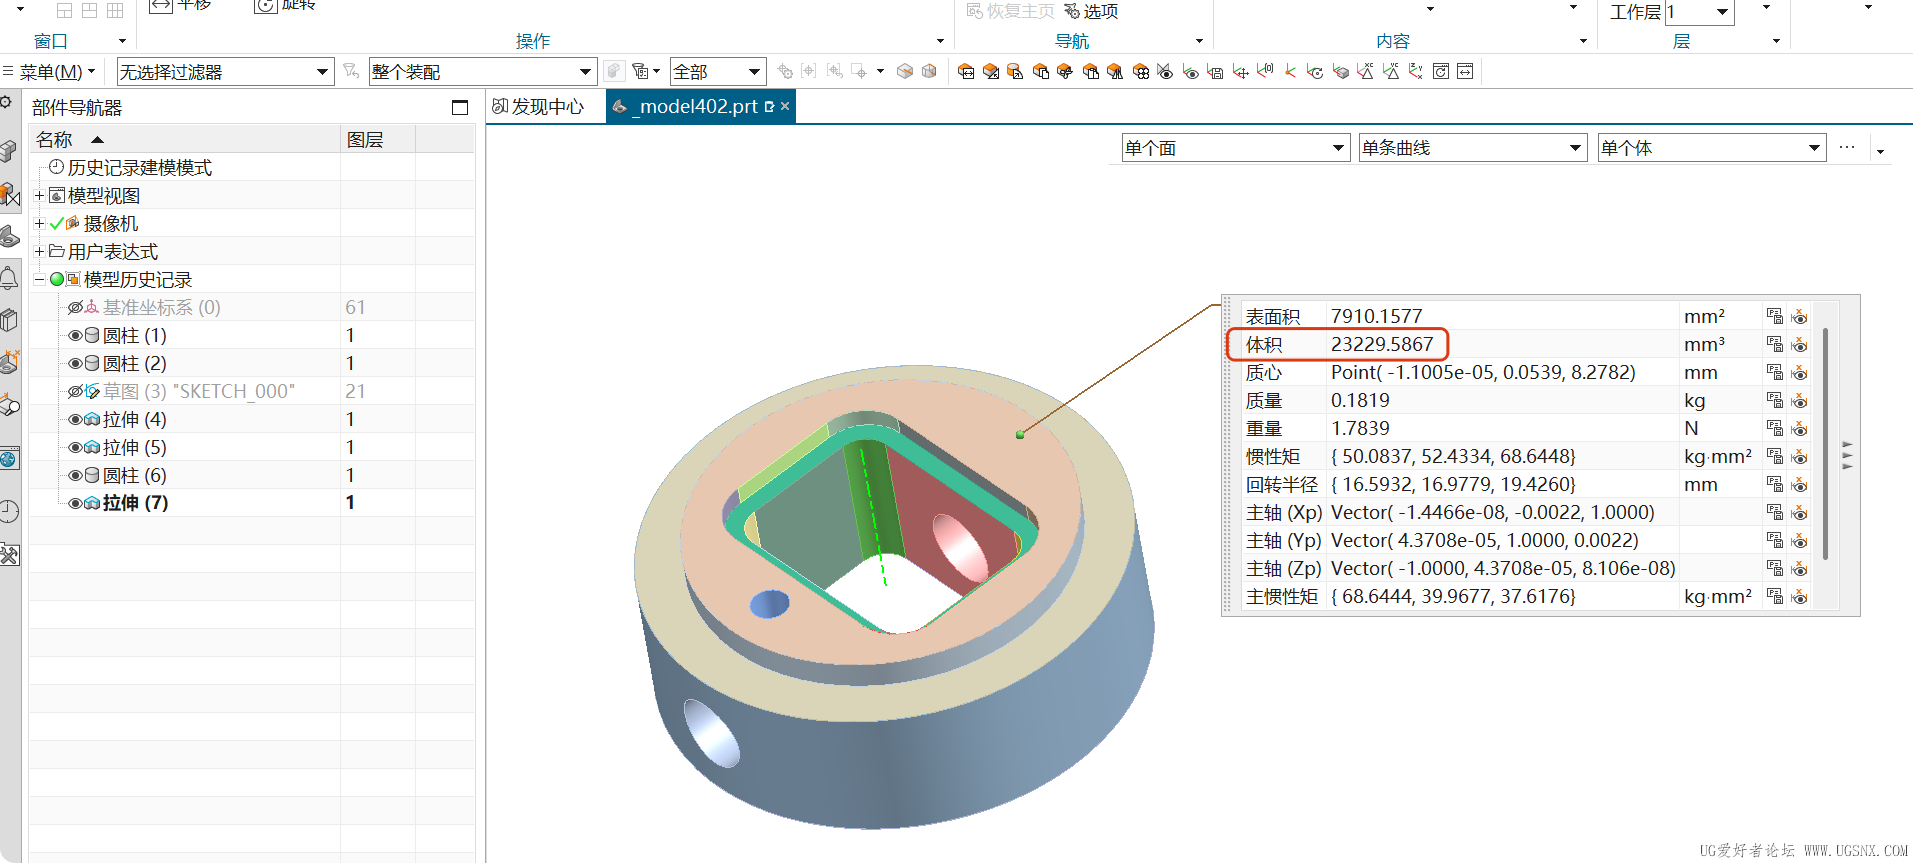Open the 菜单(M) menu
This screenshot has height=863, width=1913.
50,72
